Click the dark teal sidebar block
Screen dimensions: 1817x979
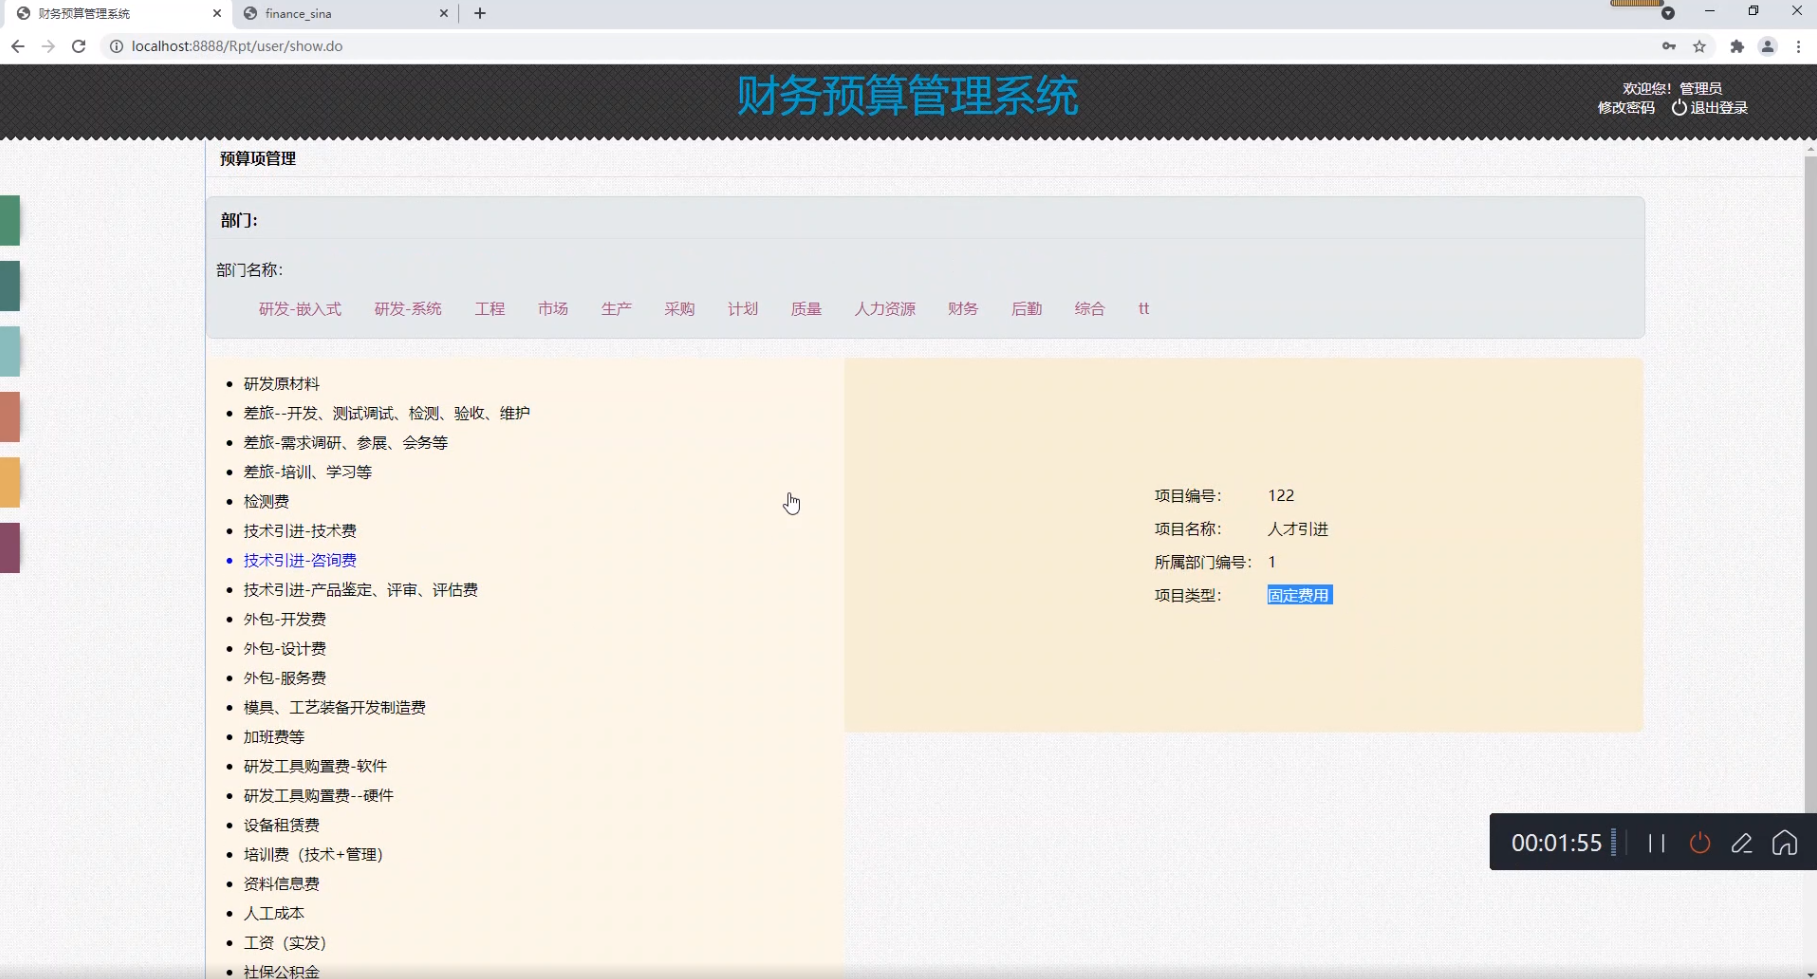(x=10, y=286)
